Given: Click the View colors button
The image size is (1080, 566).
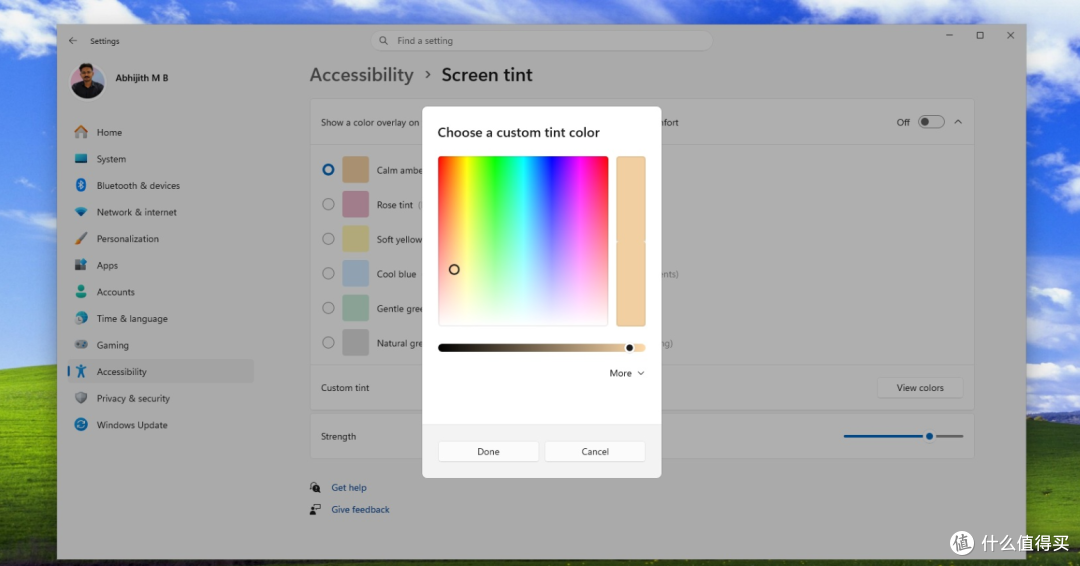Looking at the screenshot, I should (x=920, y=387).
